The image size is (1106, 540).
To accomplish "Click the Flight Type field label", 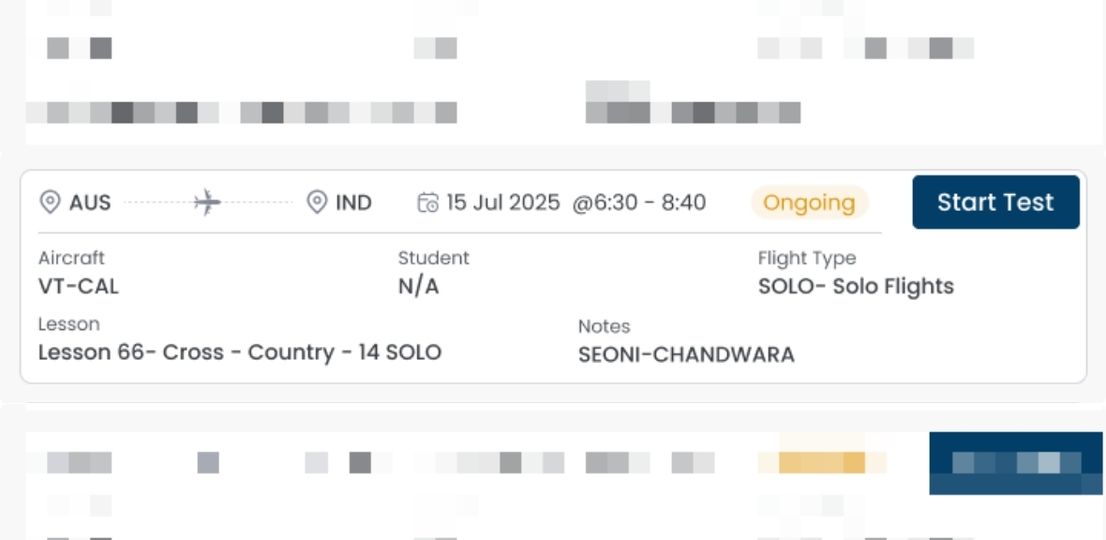I will tap(806, 259).
